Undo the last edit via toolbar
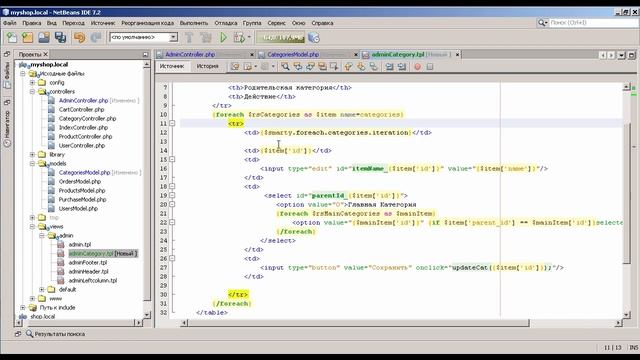 click(x=80, y=38)
